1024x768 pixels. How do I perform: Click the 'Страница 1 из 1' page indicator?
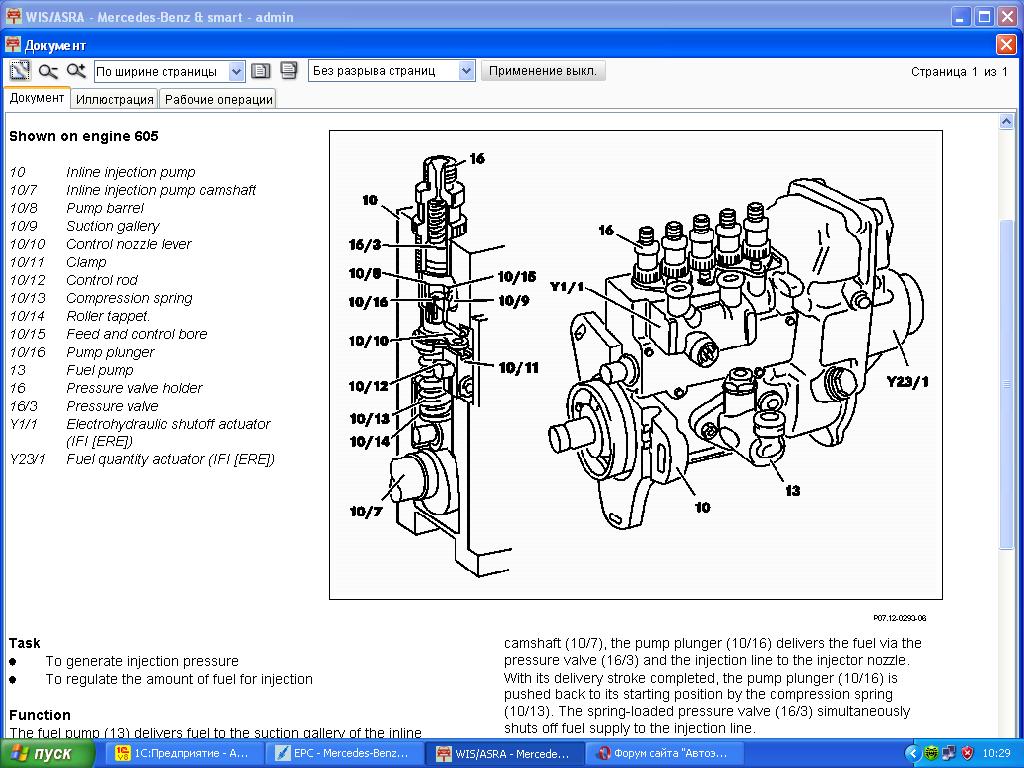pyautogui.click(x=959, y=72)
